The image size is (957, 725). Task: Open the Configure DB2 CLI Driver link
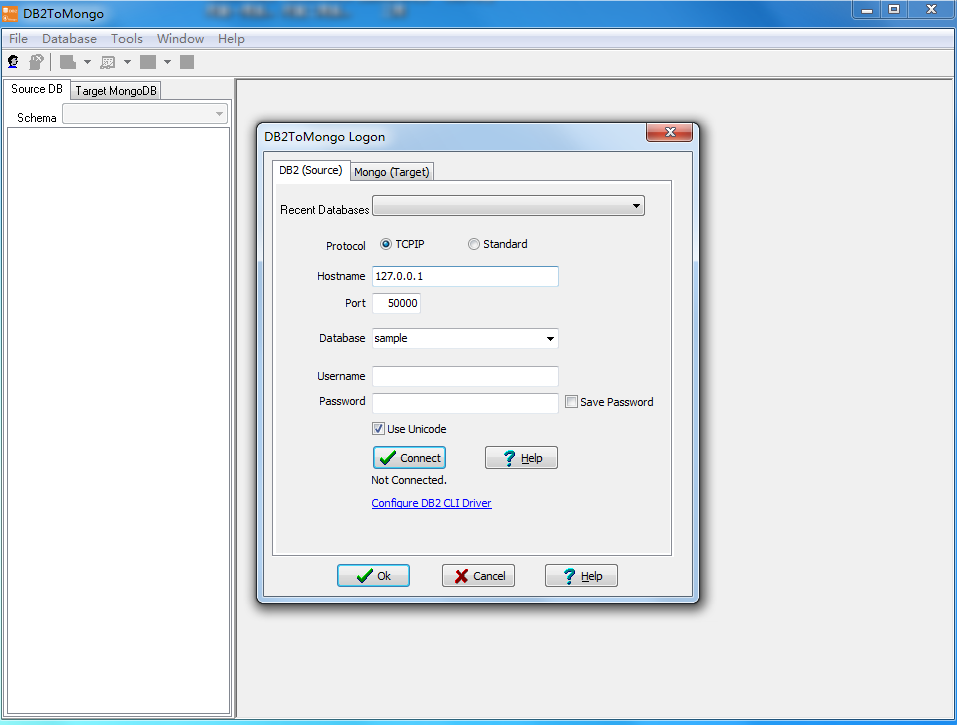click(432, 503)
